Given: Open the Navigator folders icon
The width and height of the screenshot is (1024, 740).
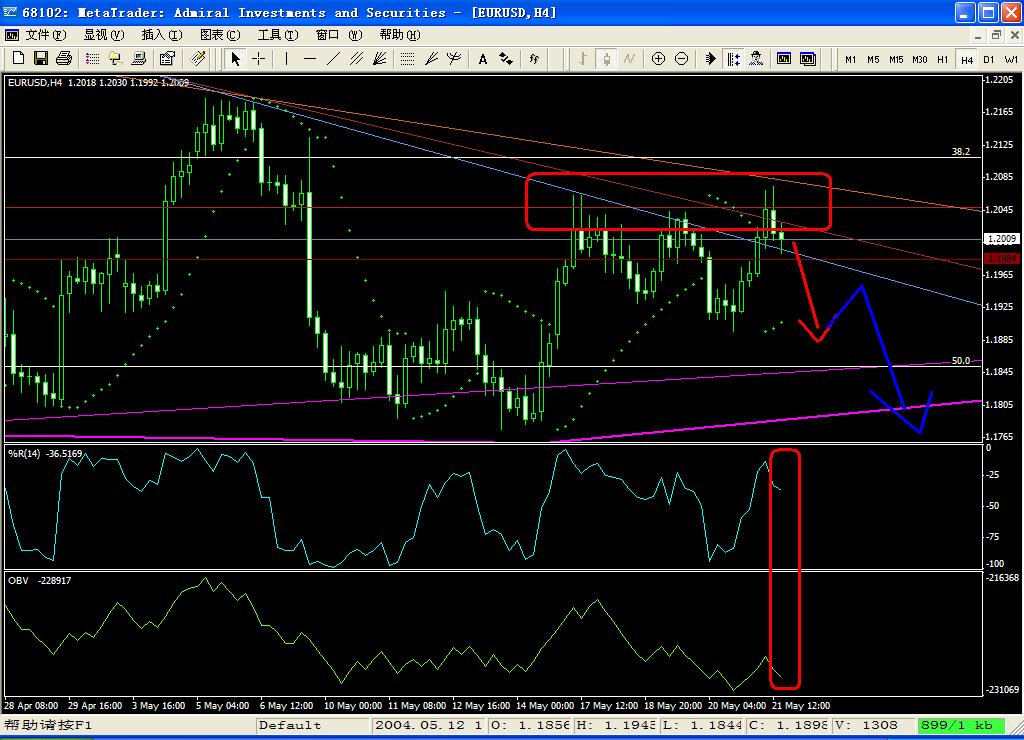Looking at the screenshot, I should pyautogui.click(x=116, y=59).
